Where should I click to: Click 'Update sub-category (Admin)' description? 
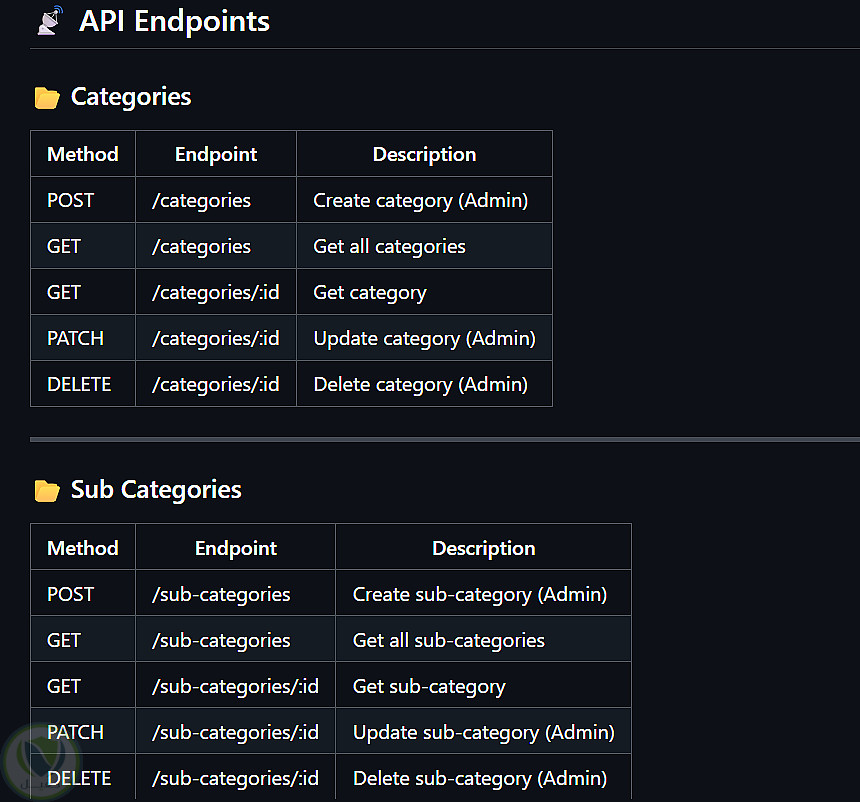[483, 732]
